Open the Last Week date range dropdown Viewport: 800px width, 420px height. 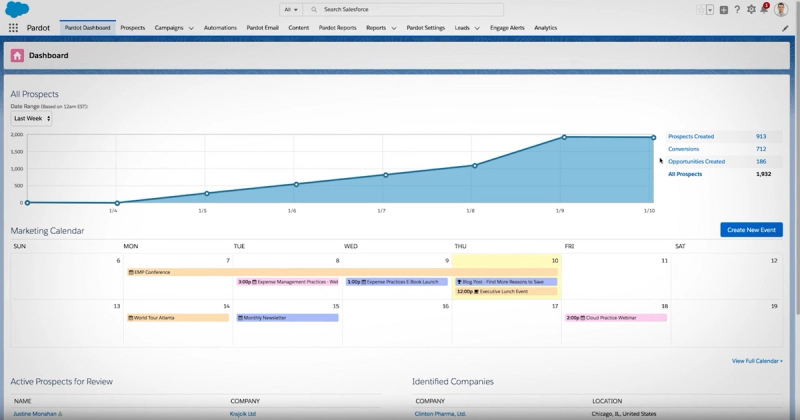(31, 118)
